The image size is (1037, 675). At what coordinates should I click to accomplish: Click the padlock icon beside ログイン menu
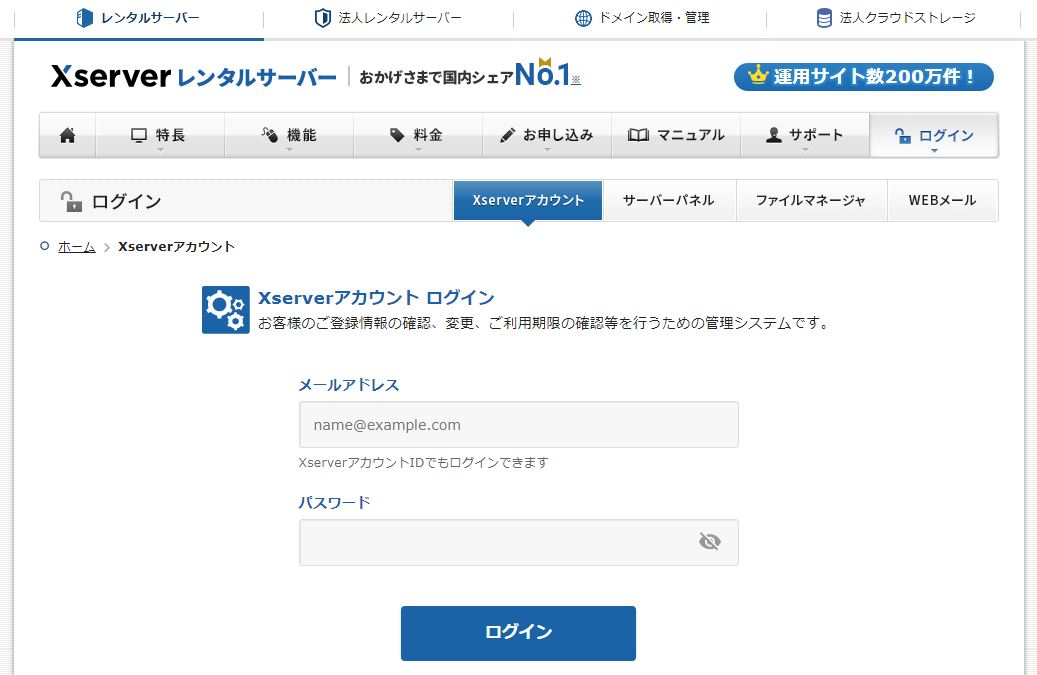[903, 136]
